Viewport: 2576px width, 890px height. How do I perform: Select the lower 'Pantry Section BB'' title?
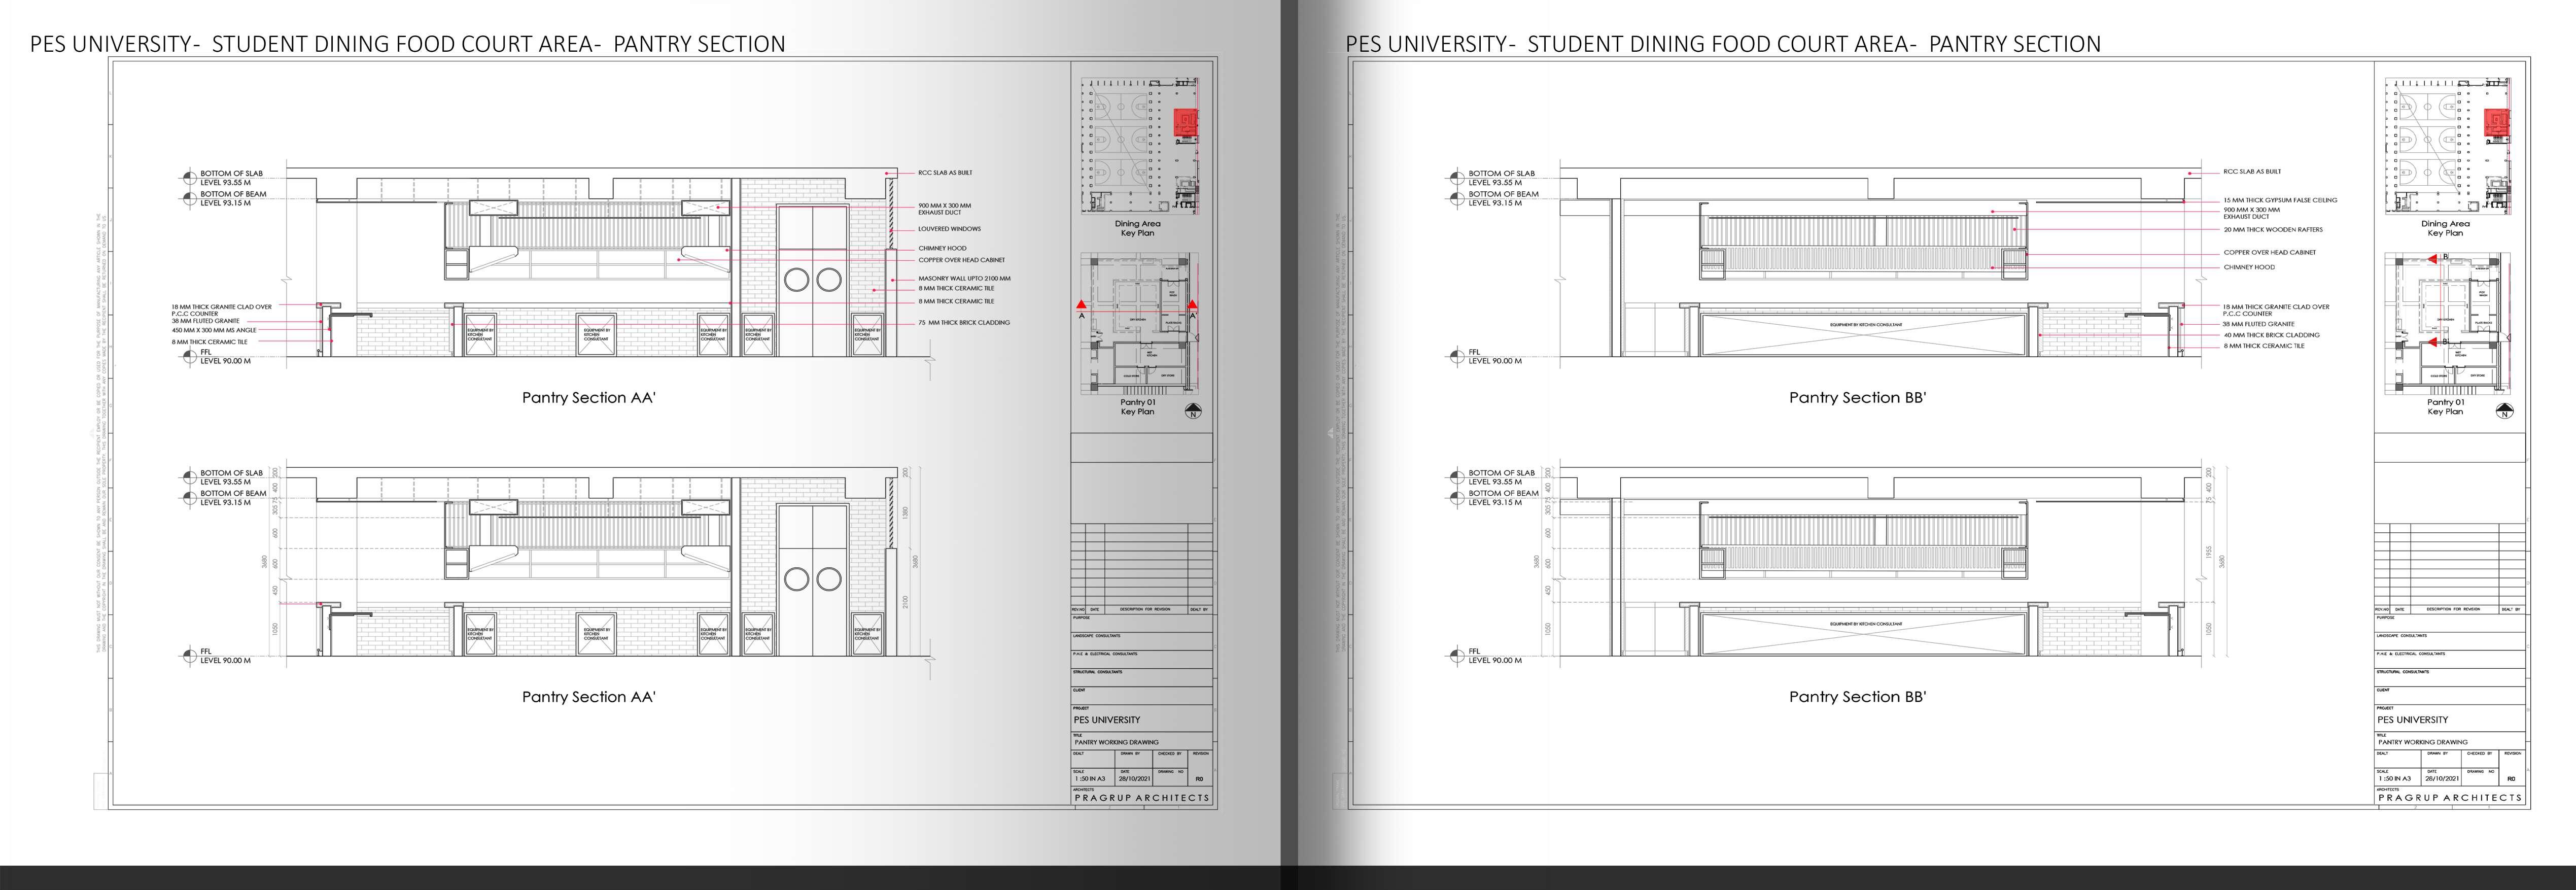[x=1857, y=697]
